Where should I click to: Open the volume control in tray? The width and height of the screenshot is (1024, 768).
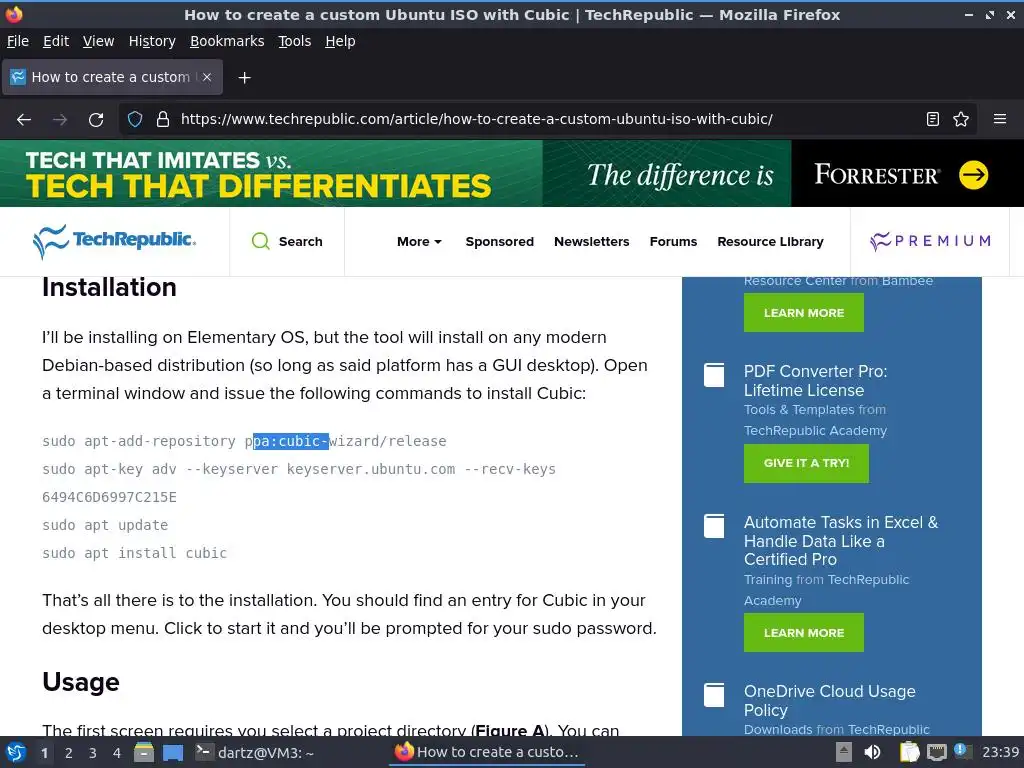tap(872, 752)
